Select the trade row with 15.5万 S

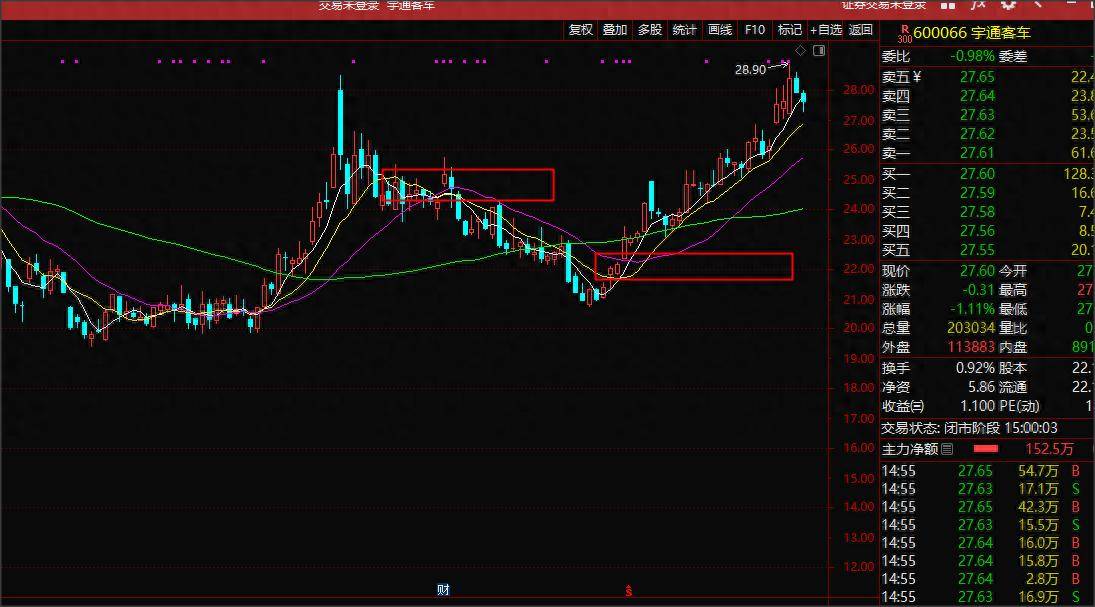point(987,525)
